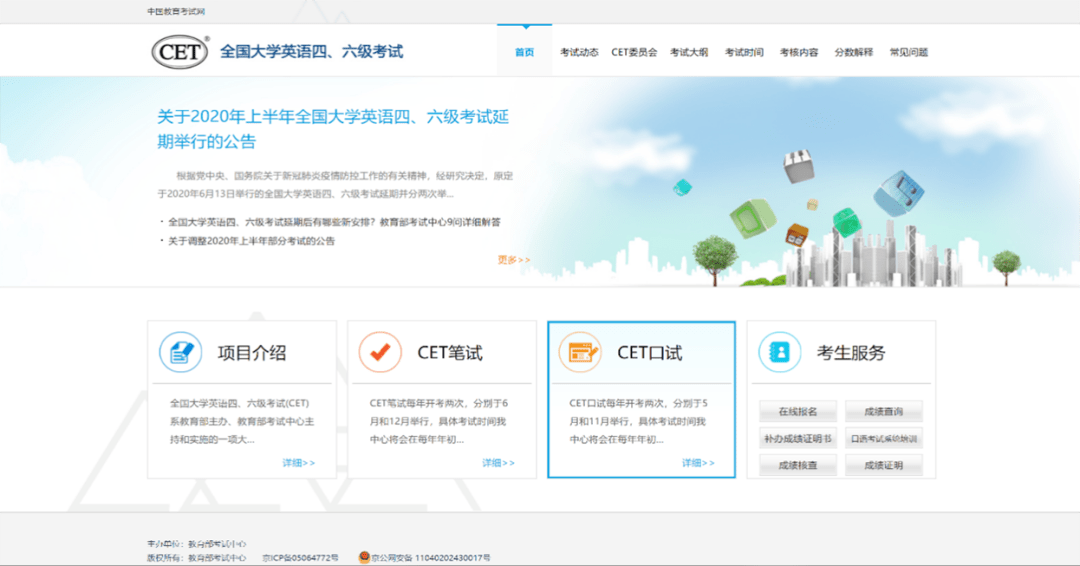Open 分数解释 in the navigation bar
This screenshot has width=1080, height=566.
coord(853,52)
